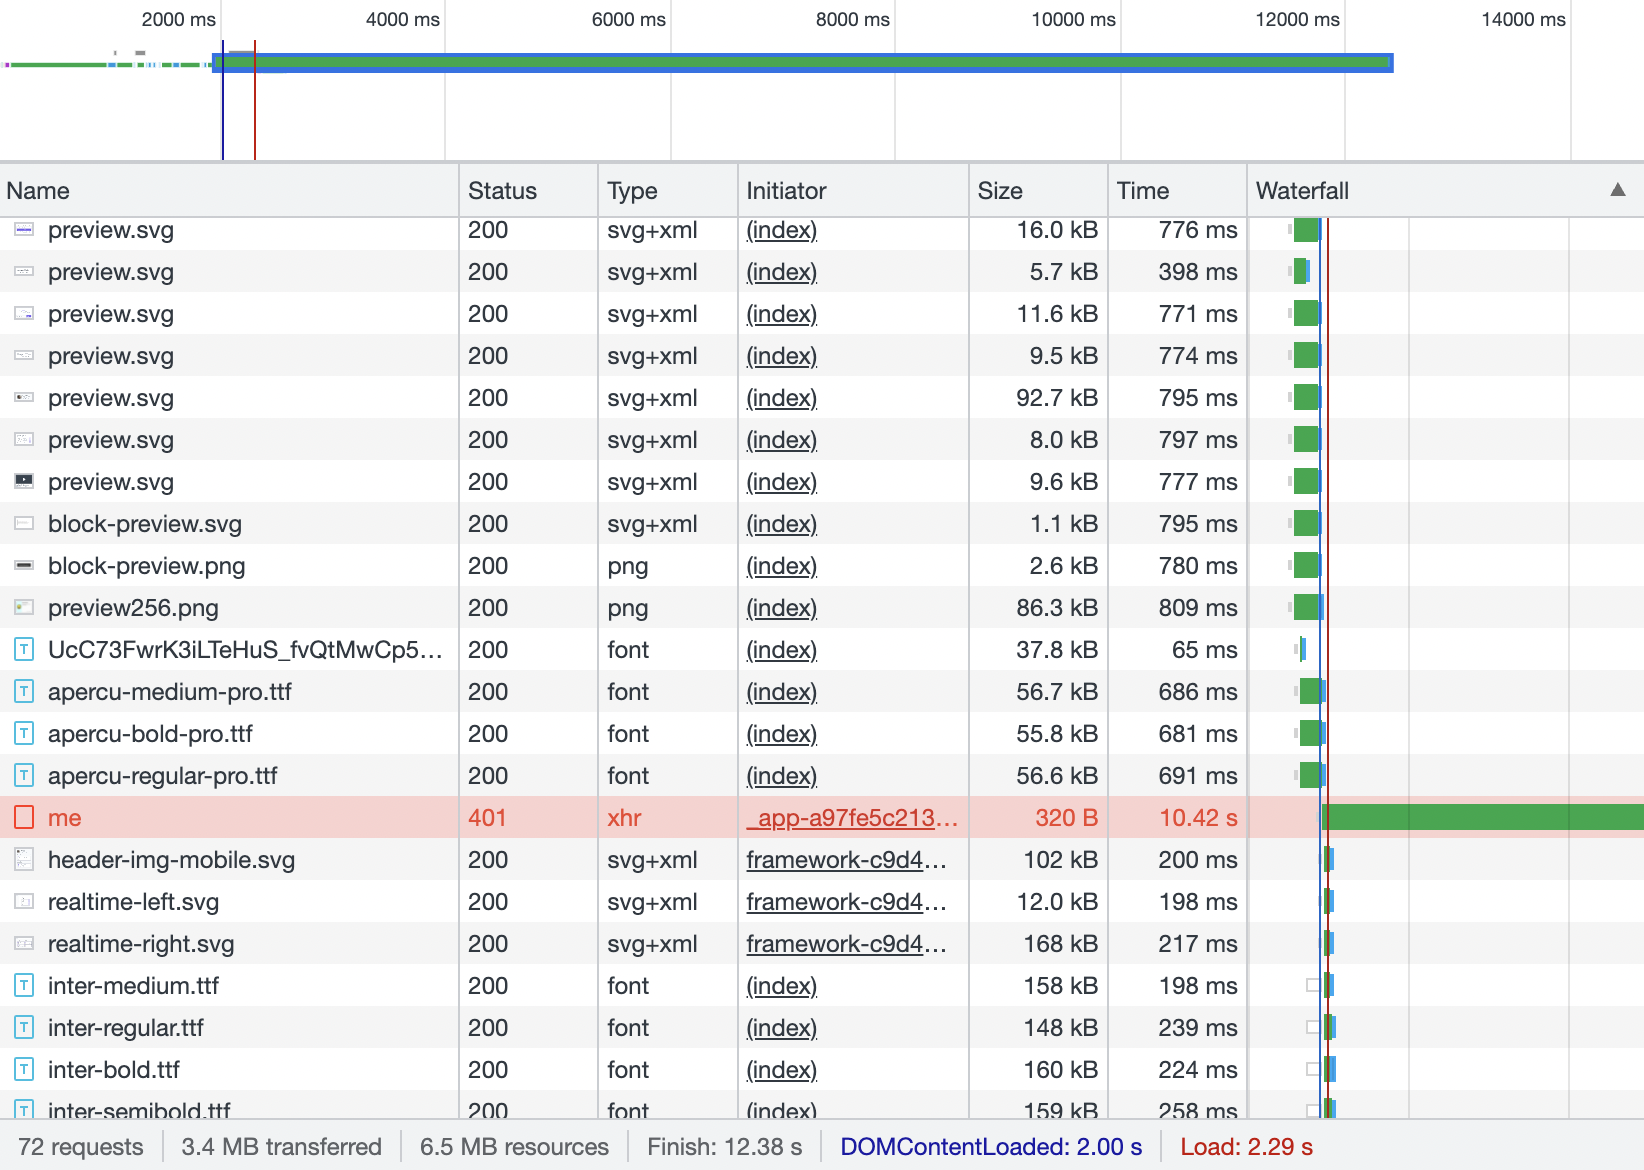This screenshot has width=1644, height=1170.
Task: Click the Waterfall column header label
Action: click(1302, 191)
